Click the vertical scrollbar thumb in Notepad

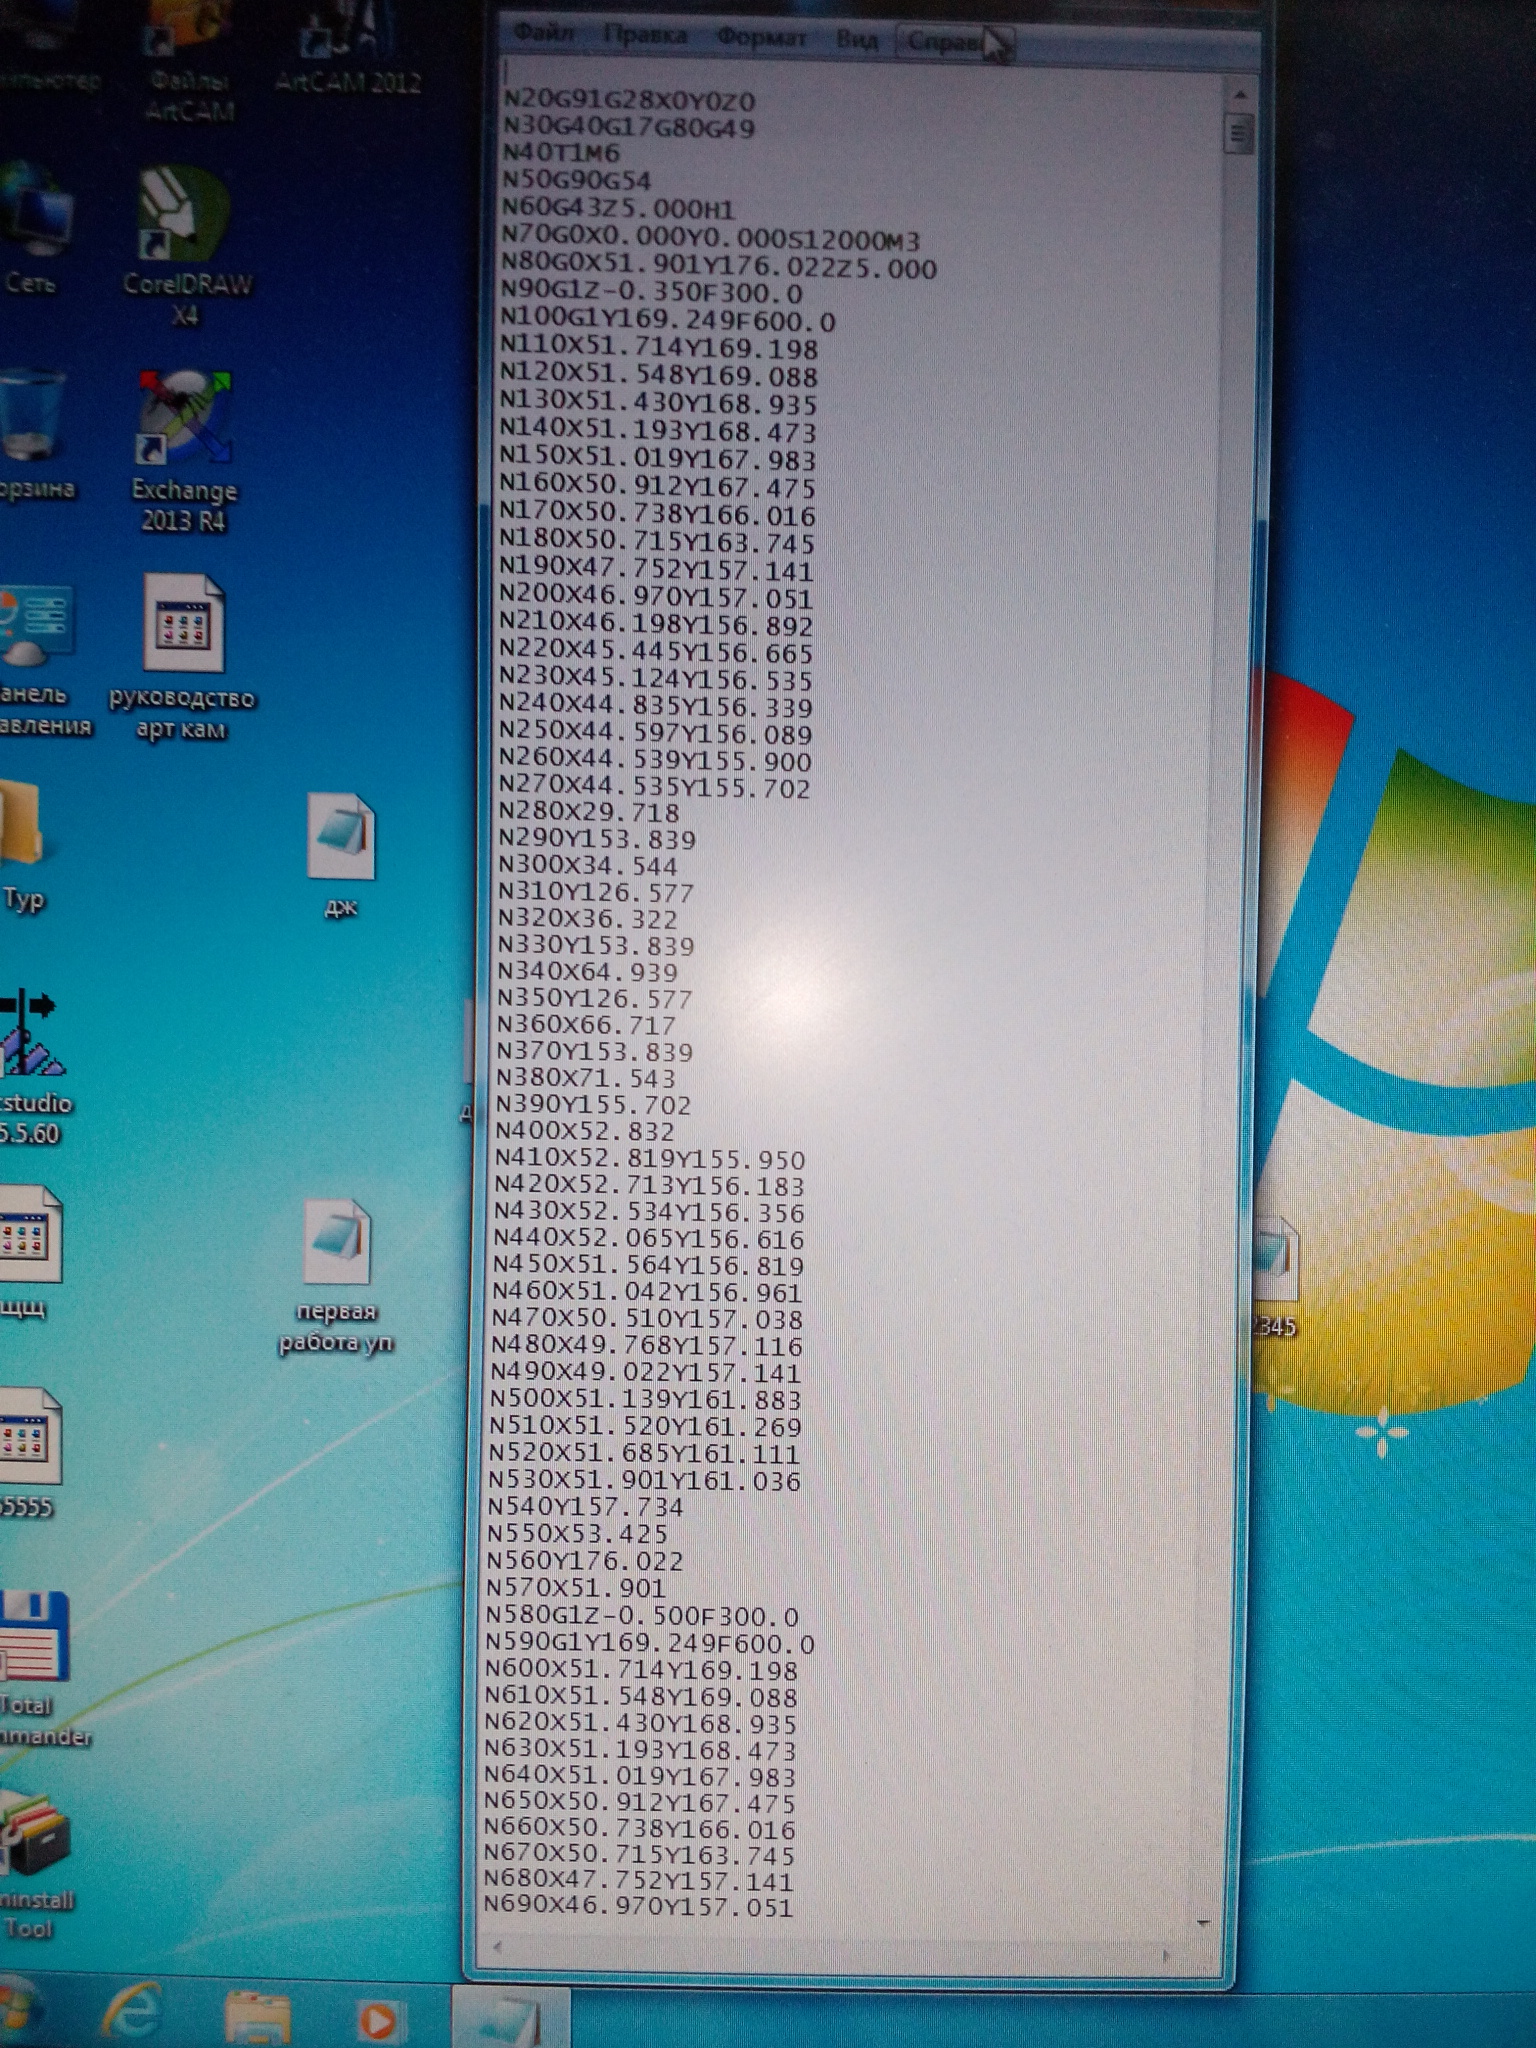tap(1239, 132)
